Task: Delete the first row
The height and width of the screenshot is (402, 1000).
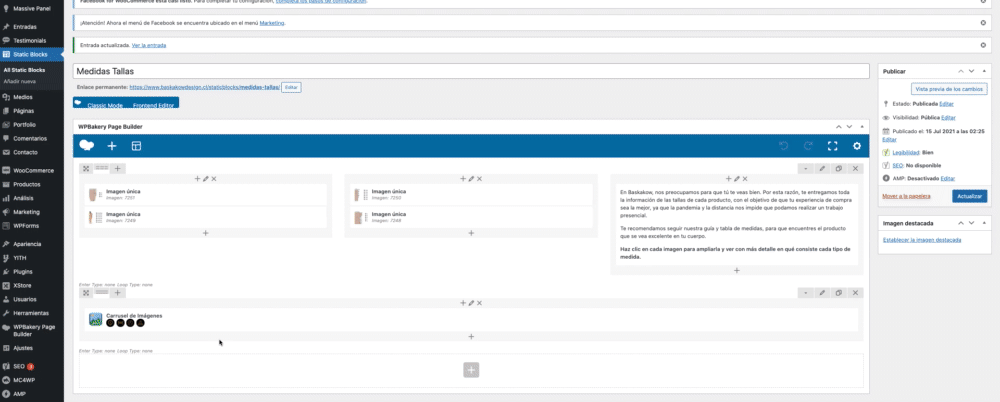Action: pyautogui.click(x=855, y=168)
